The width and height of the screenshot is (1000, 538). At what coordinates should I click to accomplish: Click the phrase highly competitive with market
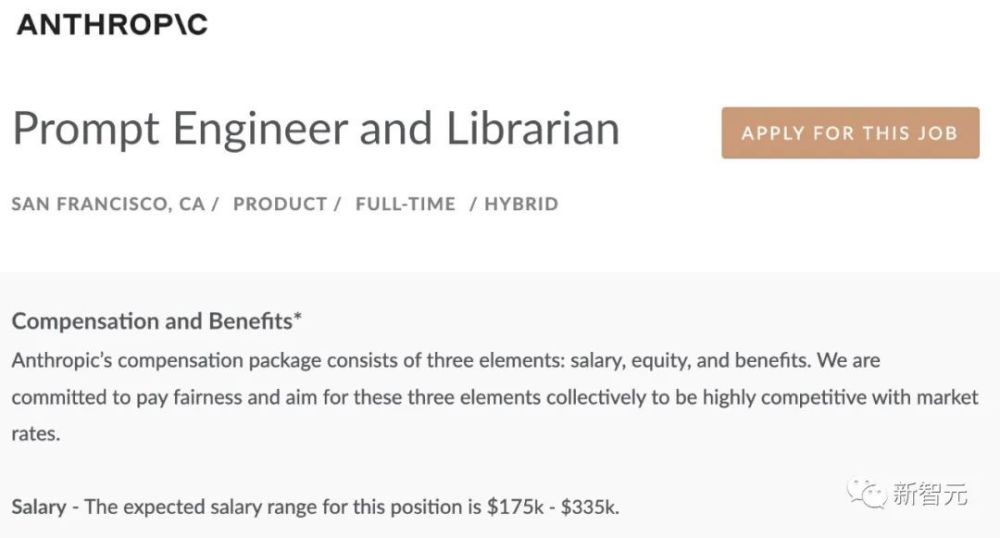(841, 398)
